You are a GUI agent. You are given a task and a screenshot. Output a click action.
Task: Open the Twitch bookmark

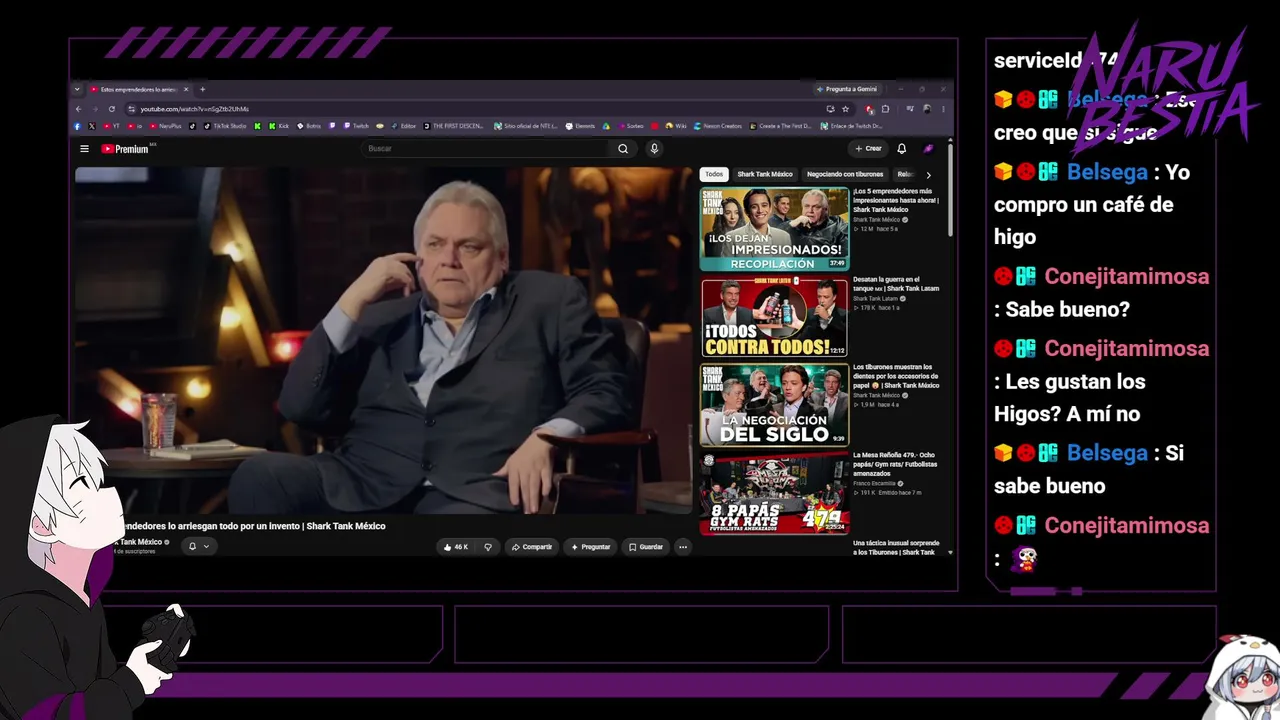(357, 126)
